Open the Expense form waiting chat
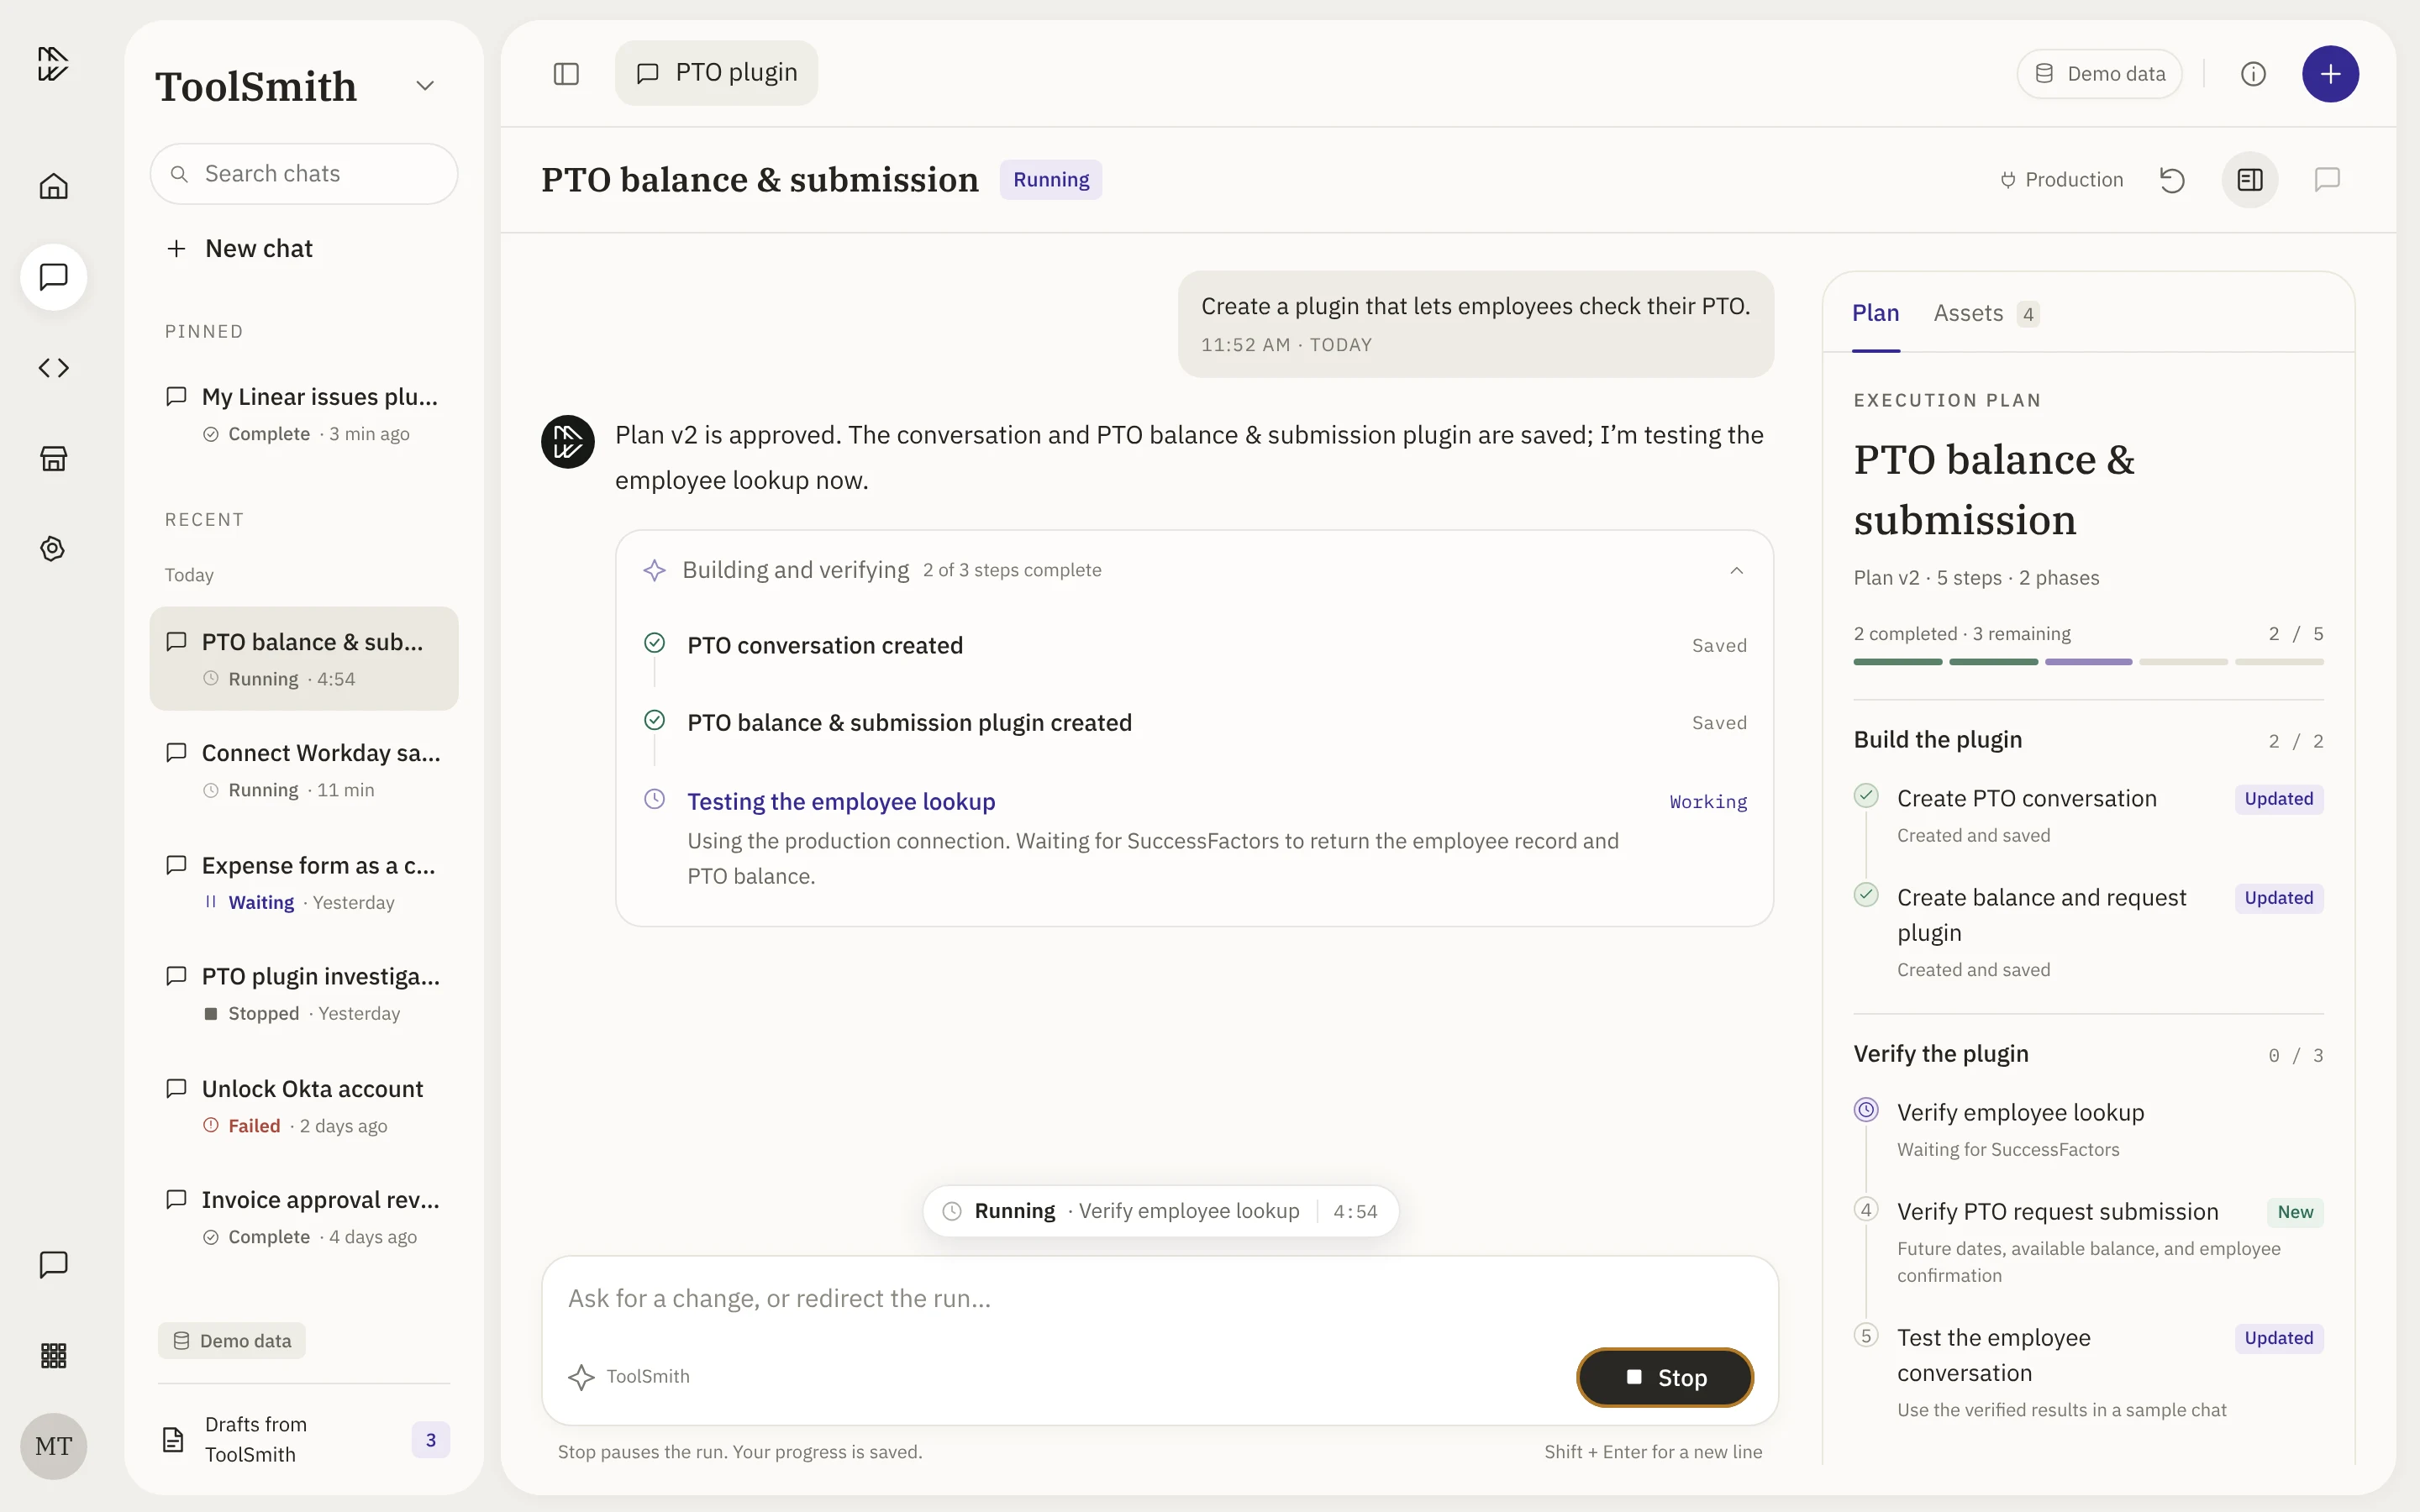This screenshot has width=2420, height=1512. (x=303, y=882)
